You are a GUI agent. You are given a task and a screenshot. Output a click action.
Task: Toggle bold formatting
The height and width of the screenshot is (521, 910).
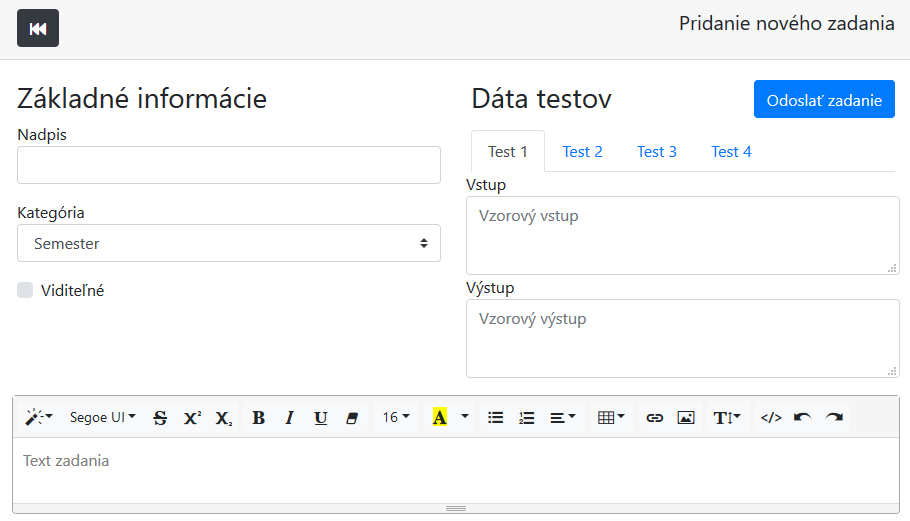pyautogui.click(x=258, y=417)
